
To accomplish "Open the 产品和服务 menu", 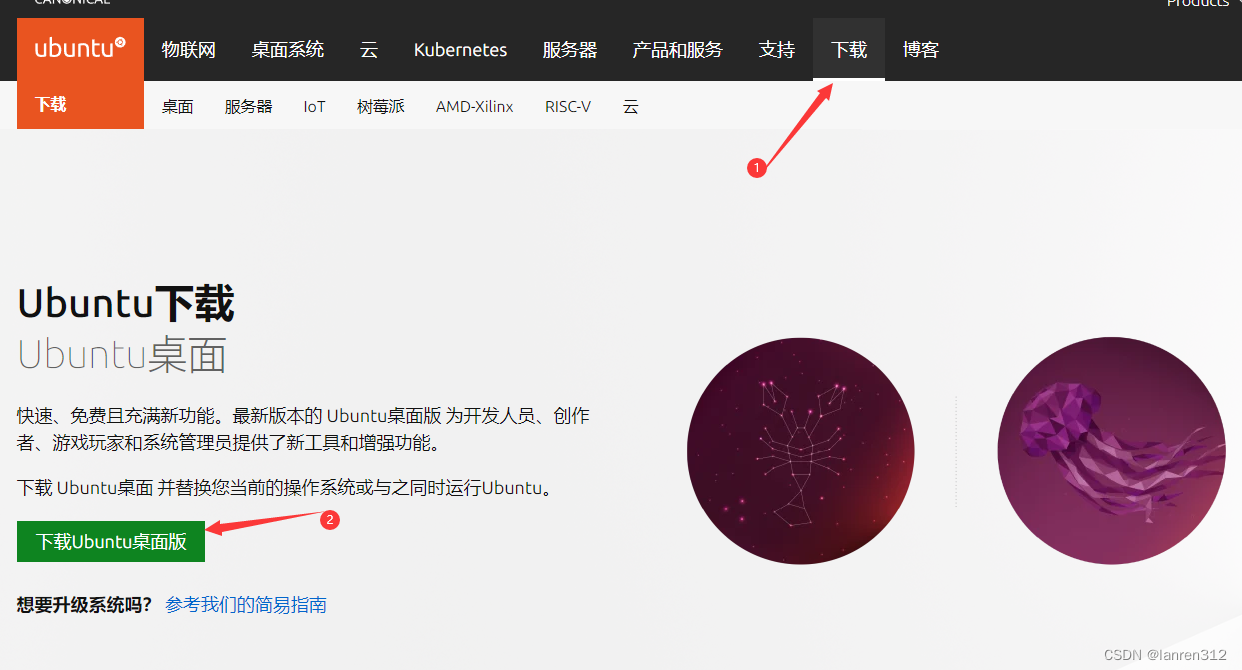I will tap(677, 50).
